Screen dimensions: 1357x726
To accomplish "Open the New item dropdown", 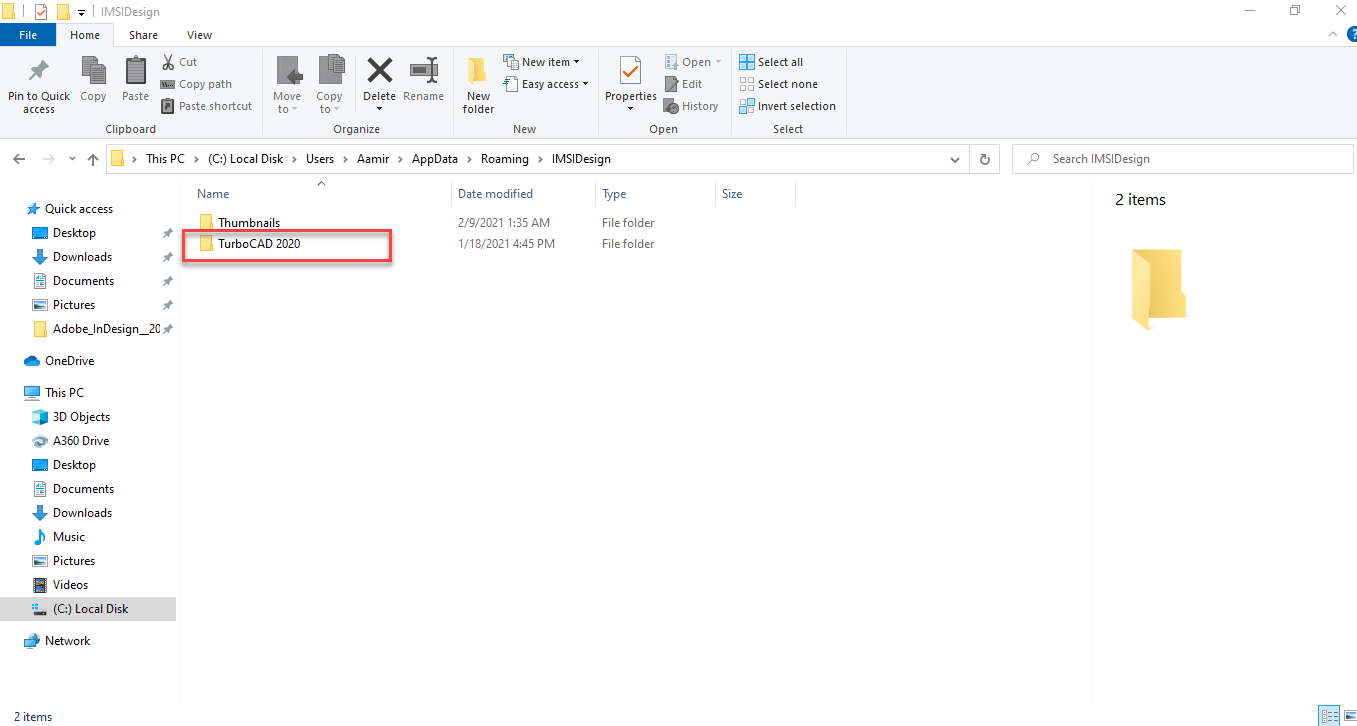I will pyautogui.click(x=541, y=62).
